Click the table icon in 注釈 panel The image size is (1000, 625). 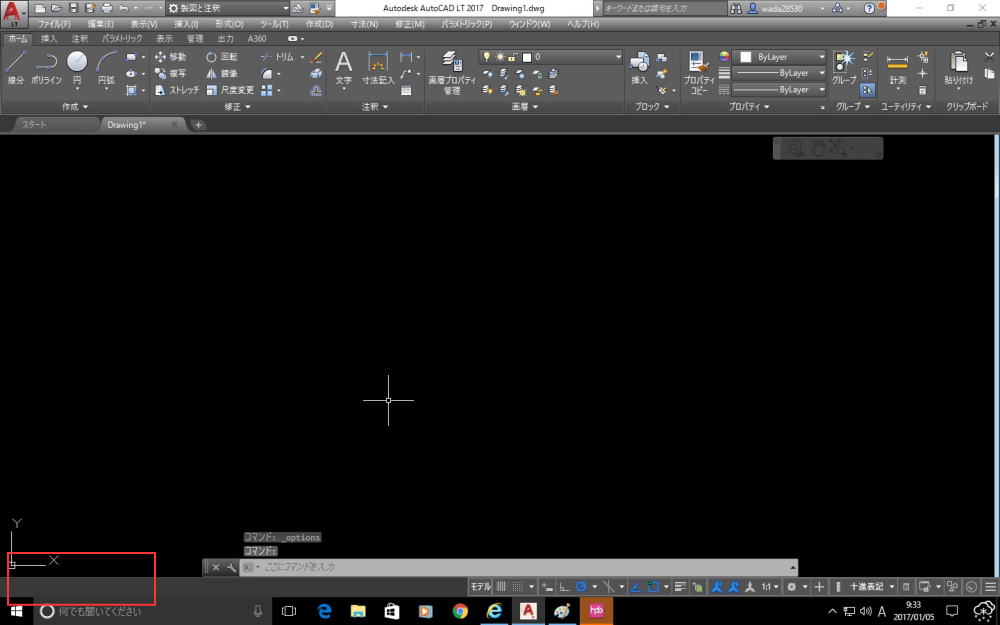[x=406, y=91]
